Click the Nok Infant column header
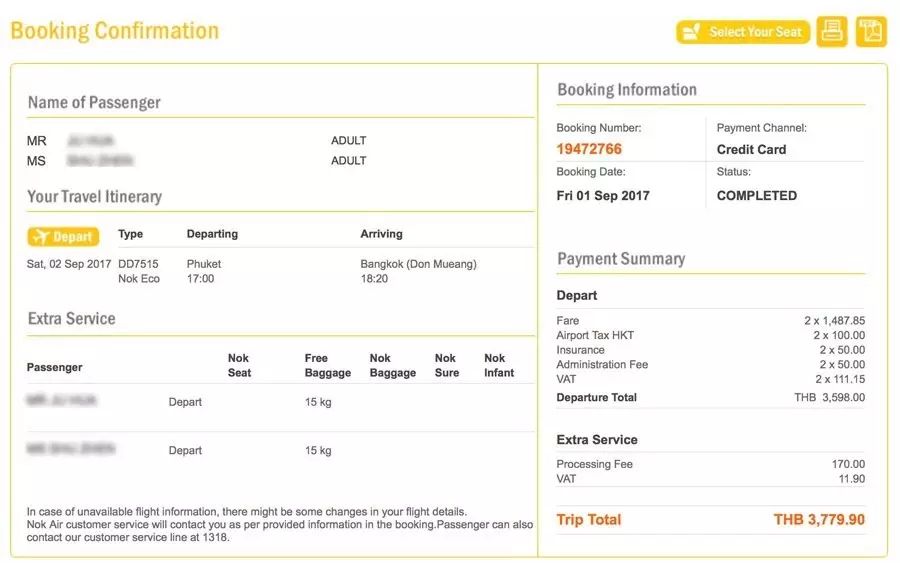This screenshot has width=900, height=563. click(498, 365)
